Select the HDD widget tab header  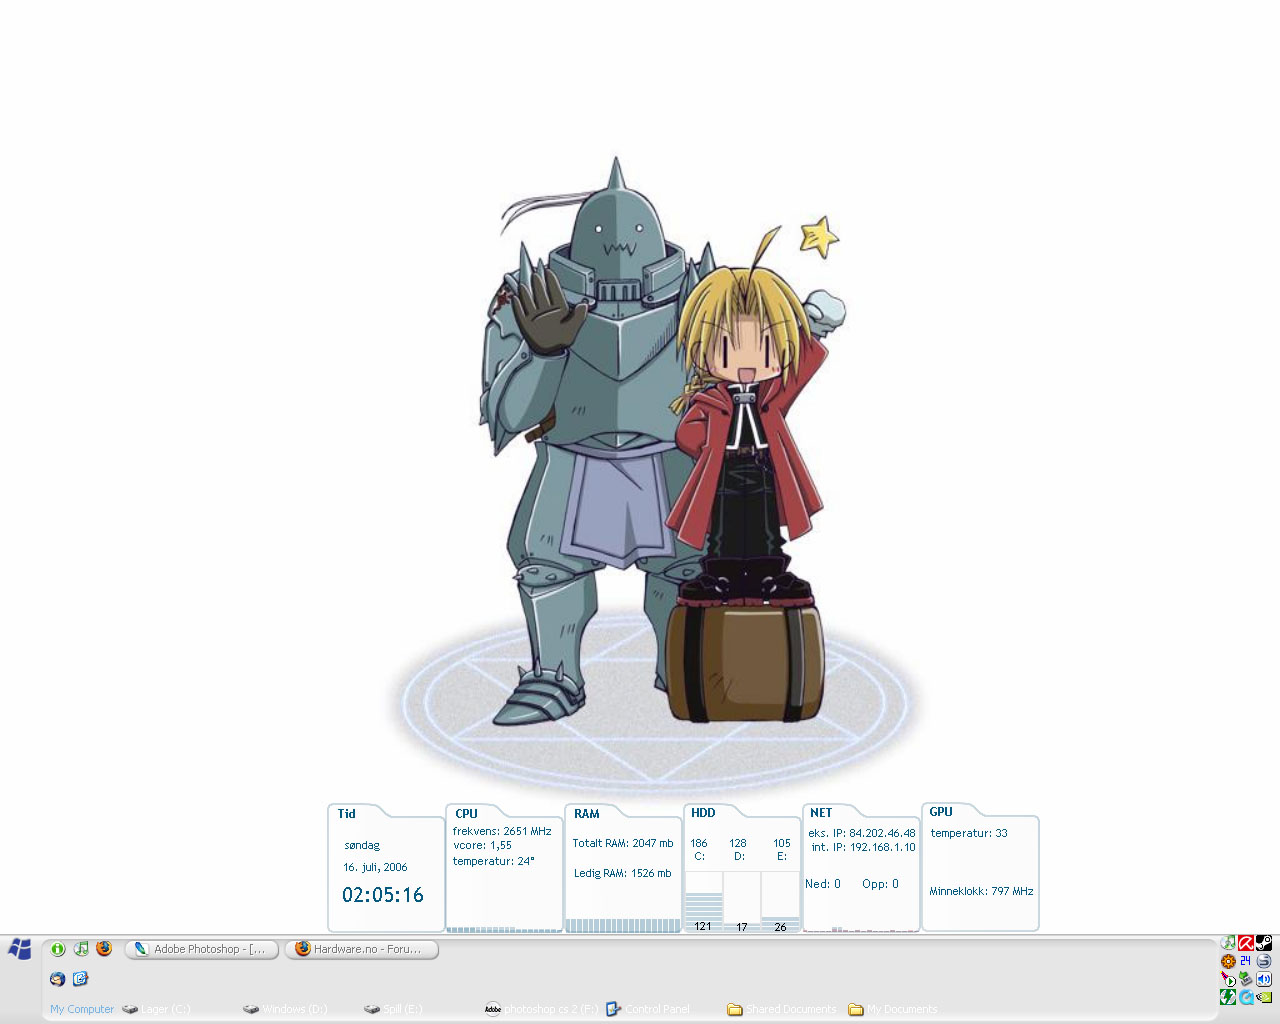click(703, 812)
